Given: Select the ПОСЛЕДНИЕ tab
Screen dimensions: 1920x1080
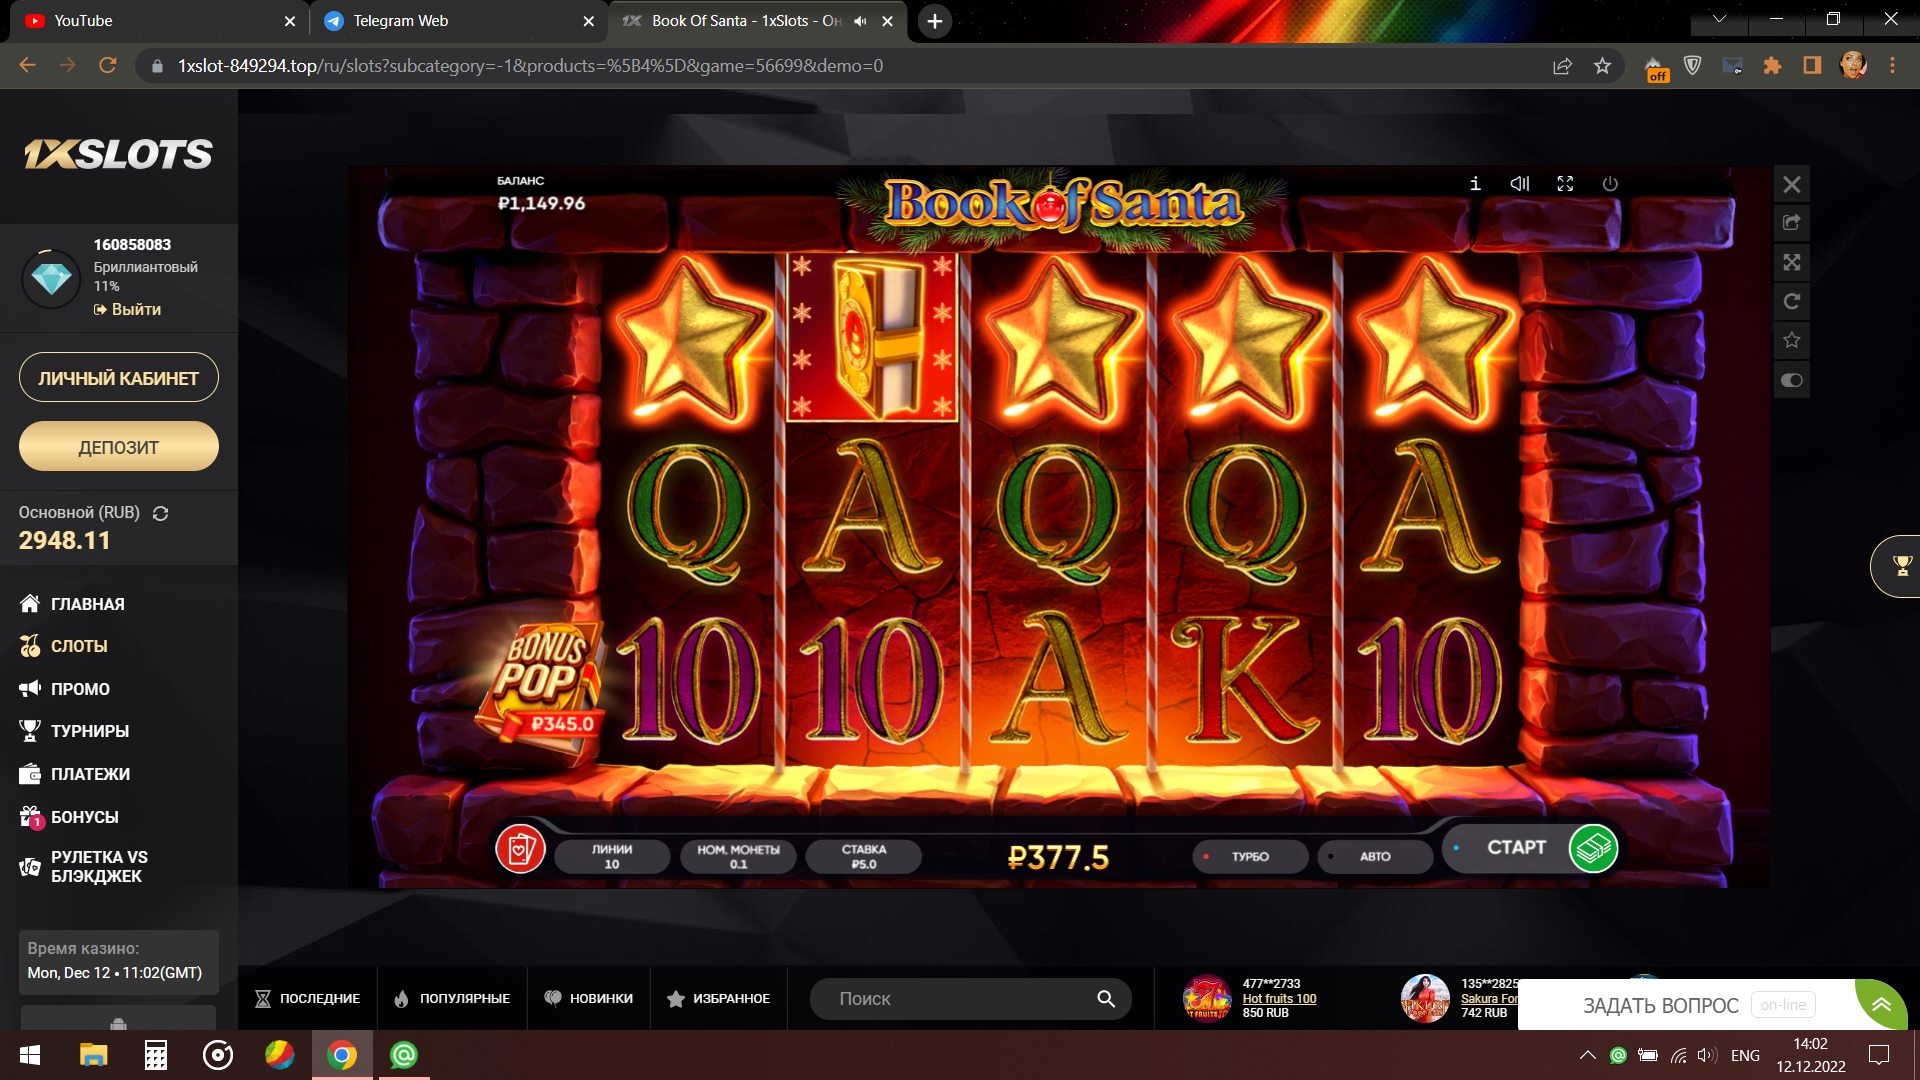Looking at the screenshot, I should click(x=307, y=998).
